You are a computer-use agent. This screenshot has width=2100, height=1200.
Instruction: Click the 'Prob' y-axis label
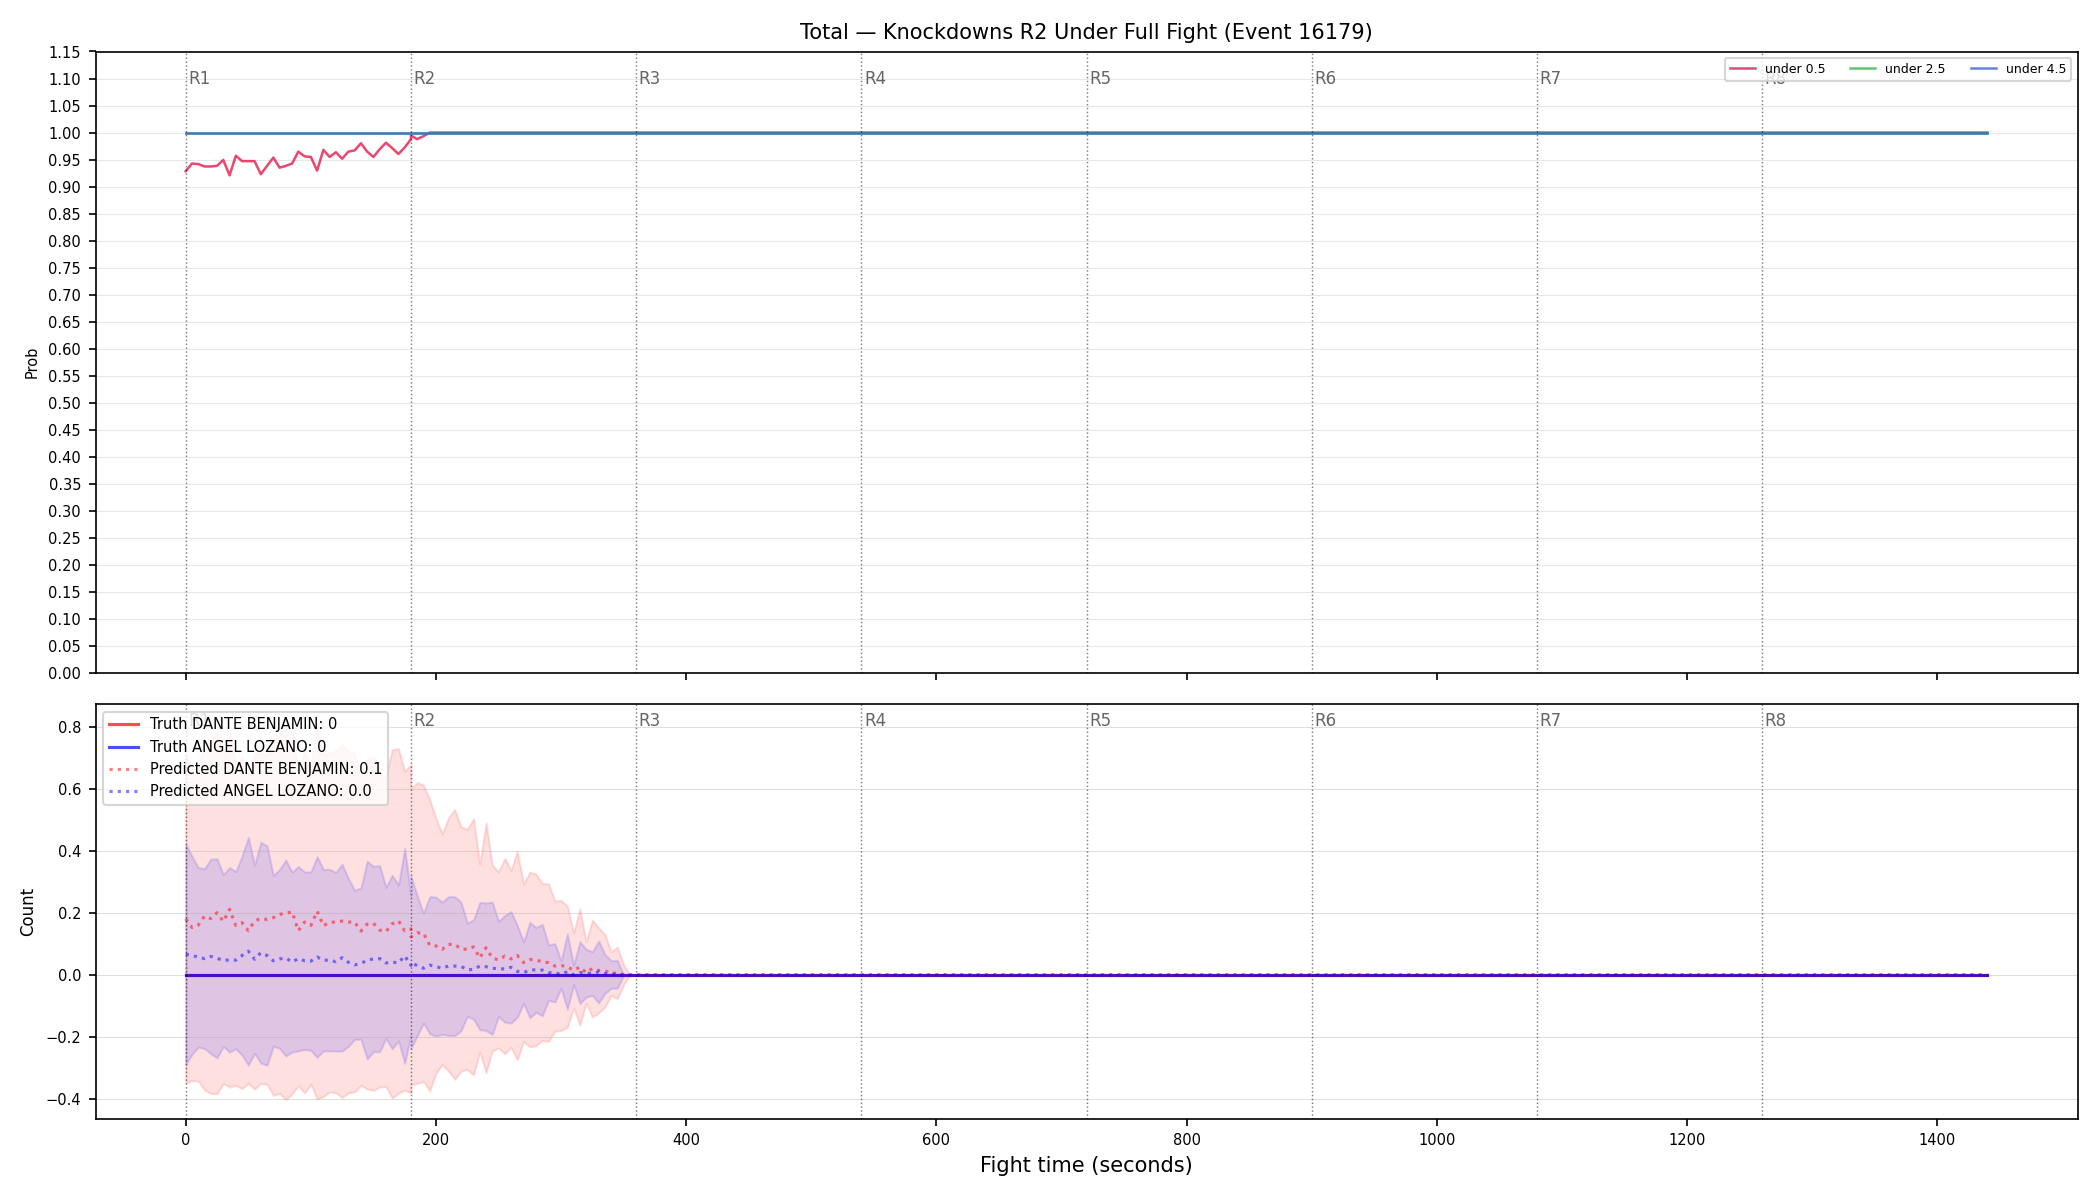click(31, 363)
